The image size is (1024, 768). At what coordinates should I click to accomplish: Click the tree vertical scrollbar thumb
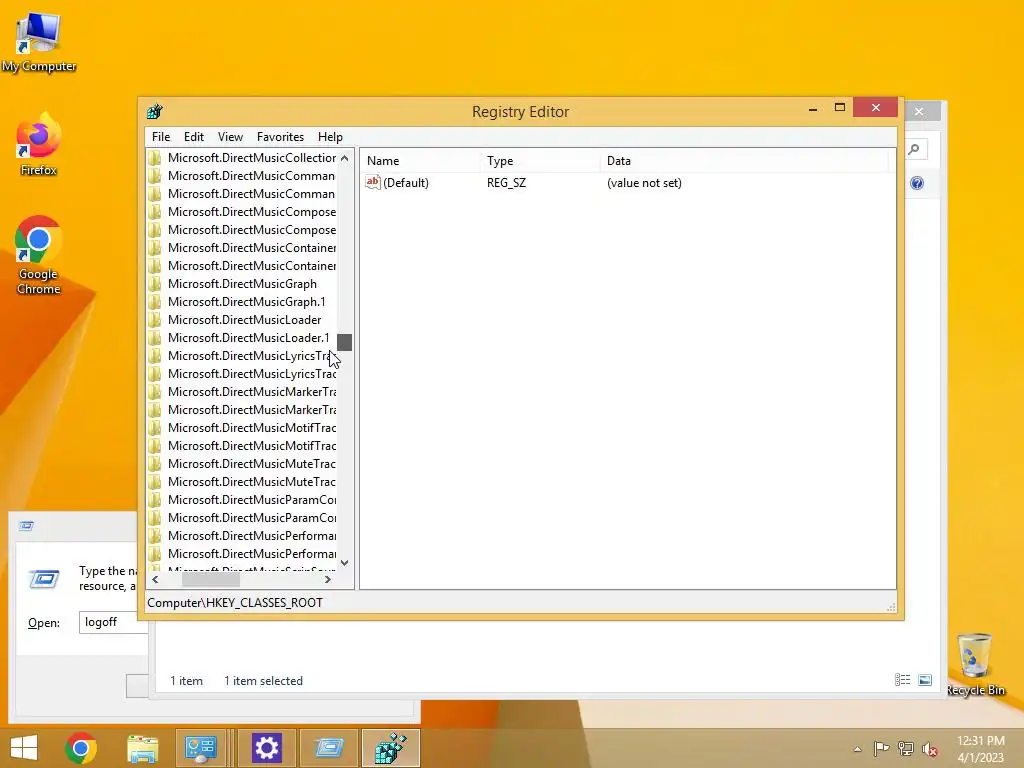pos(345,342)
